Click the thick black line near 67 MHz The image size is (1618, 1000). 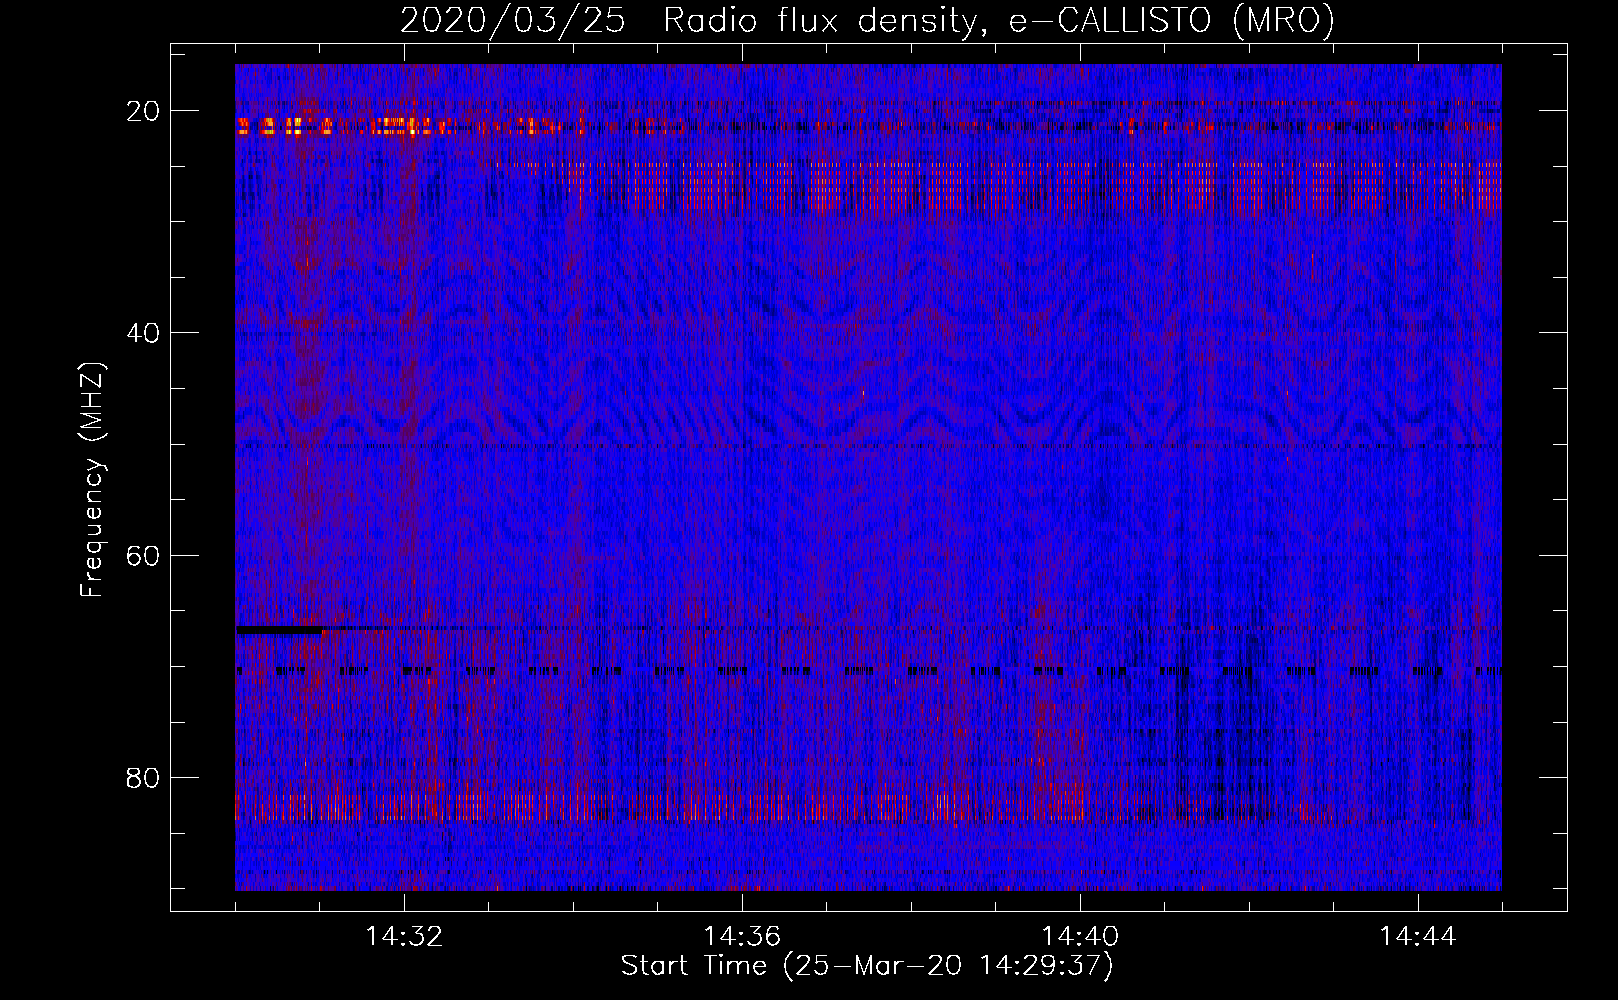280,630
